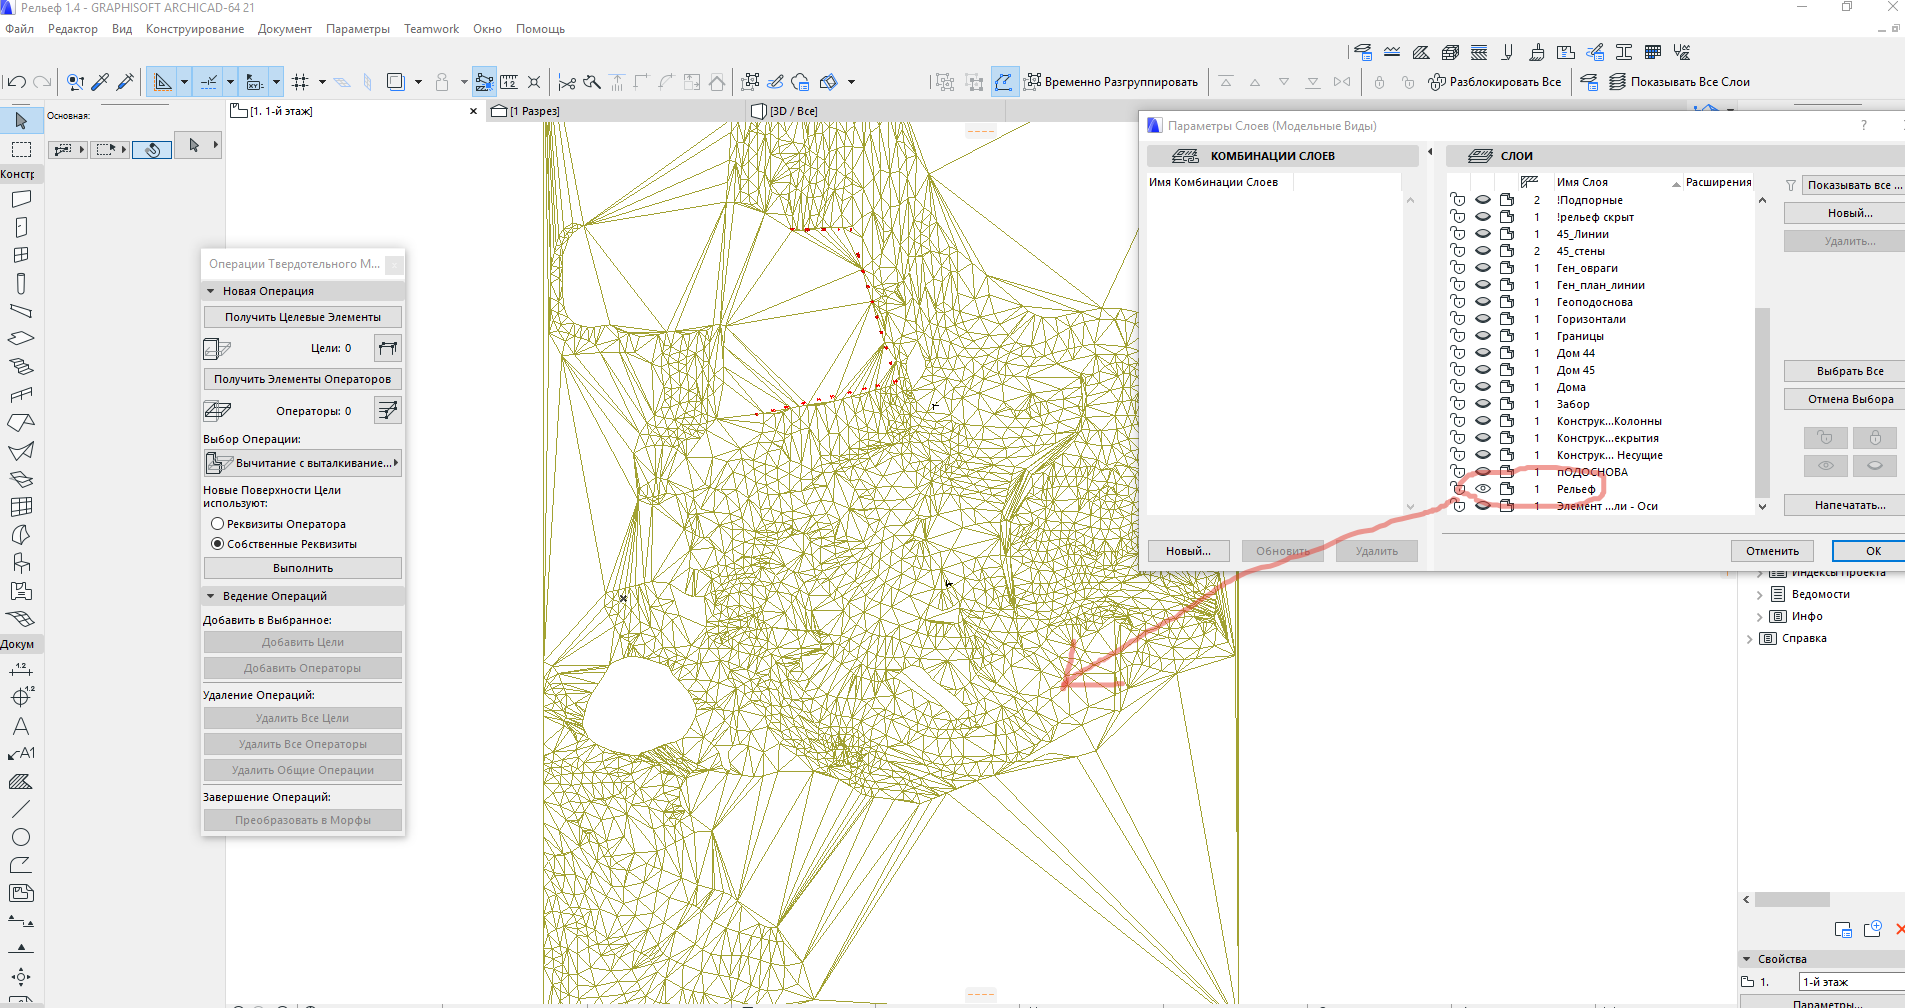Collapse the Свойства panel section
The image size is (1905, 1008).
pyautogui.click(x=1746, y=959)
